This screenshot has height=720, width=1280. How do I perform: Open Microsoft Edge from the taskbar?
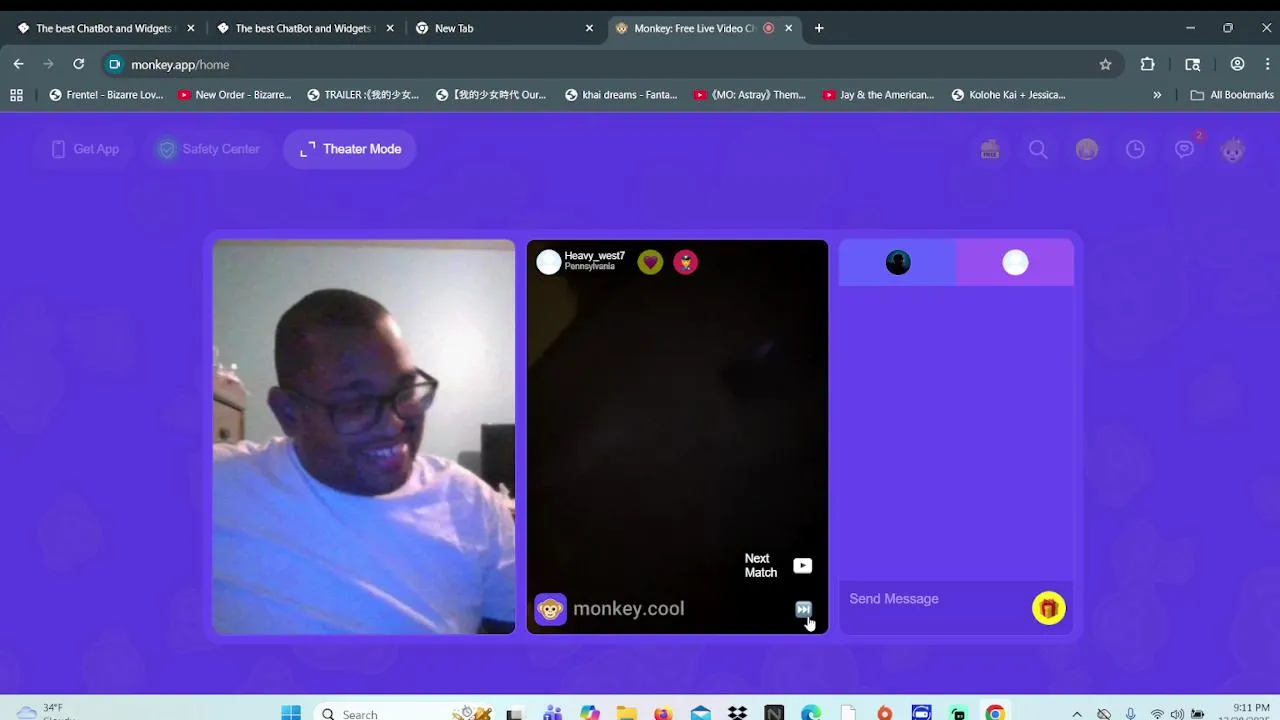pyautogui.click(x=811, y=713)
